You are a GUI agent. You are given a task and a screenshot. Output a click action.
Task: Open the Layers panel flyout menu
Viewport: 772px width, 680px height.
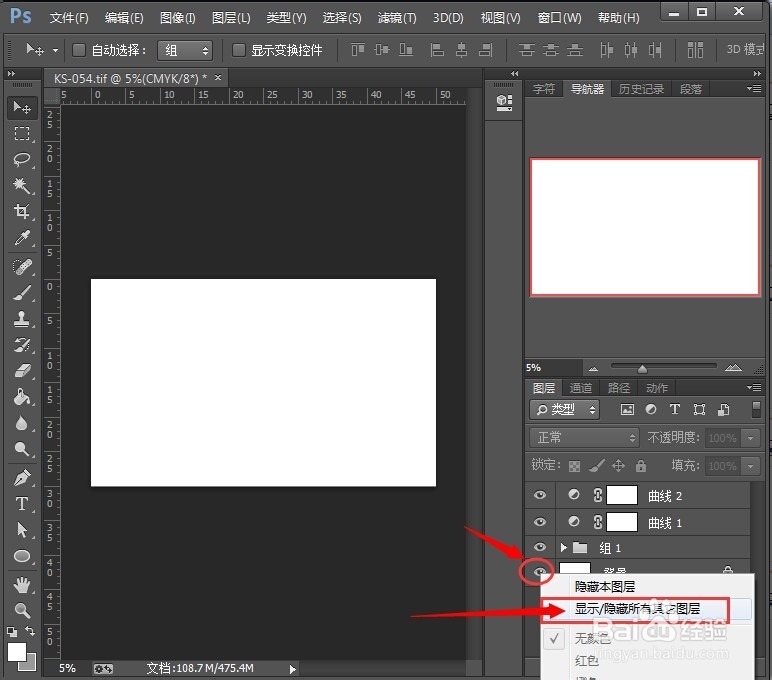click(754, 388)
